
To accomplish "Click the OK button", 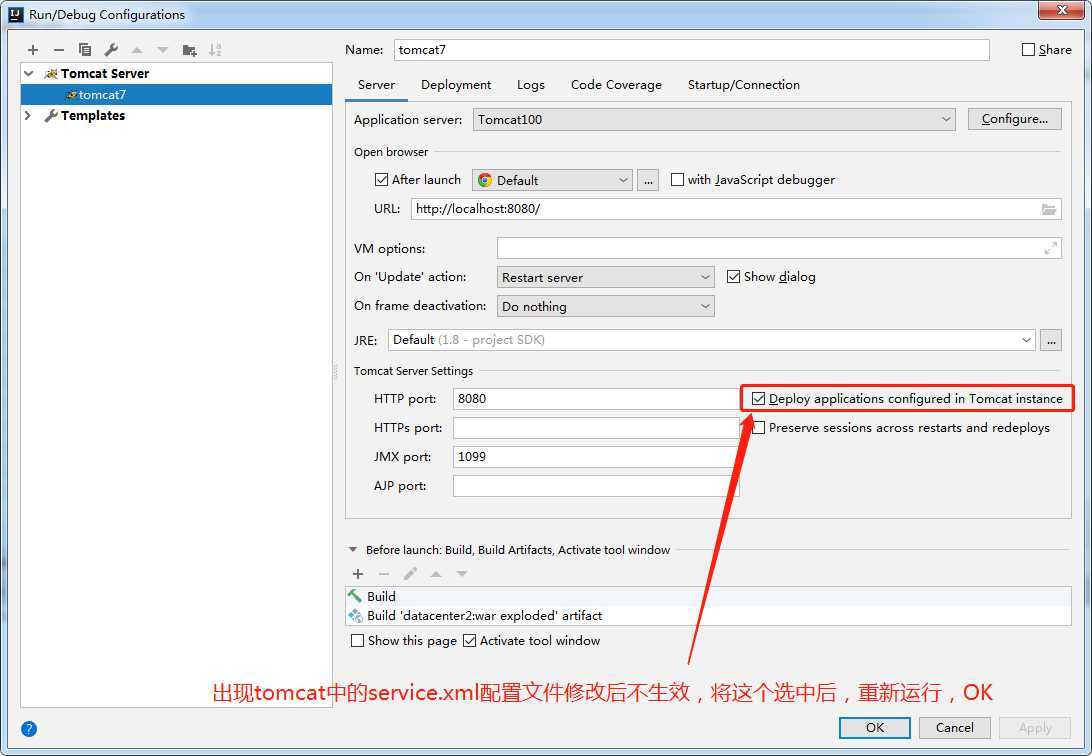I will pyautogui.click(x=875, y=727).
